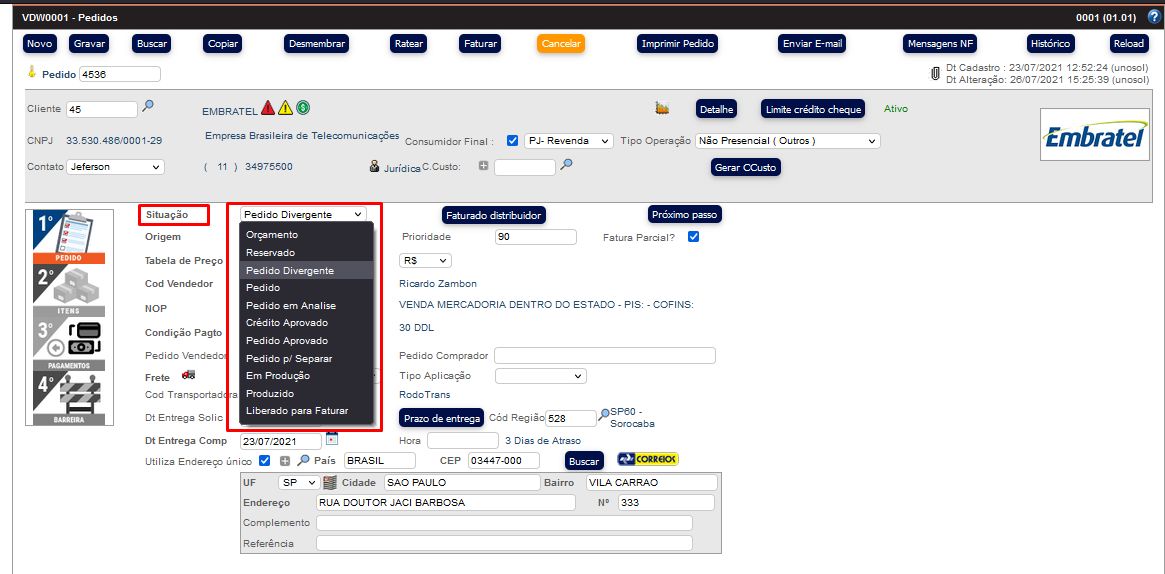Open the Tipo Aplicação dropdown
Viewport: 1165px width, 574px height.
click(x=540, y=376)
